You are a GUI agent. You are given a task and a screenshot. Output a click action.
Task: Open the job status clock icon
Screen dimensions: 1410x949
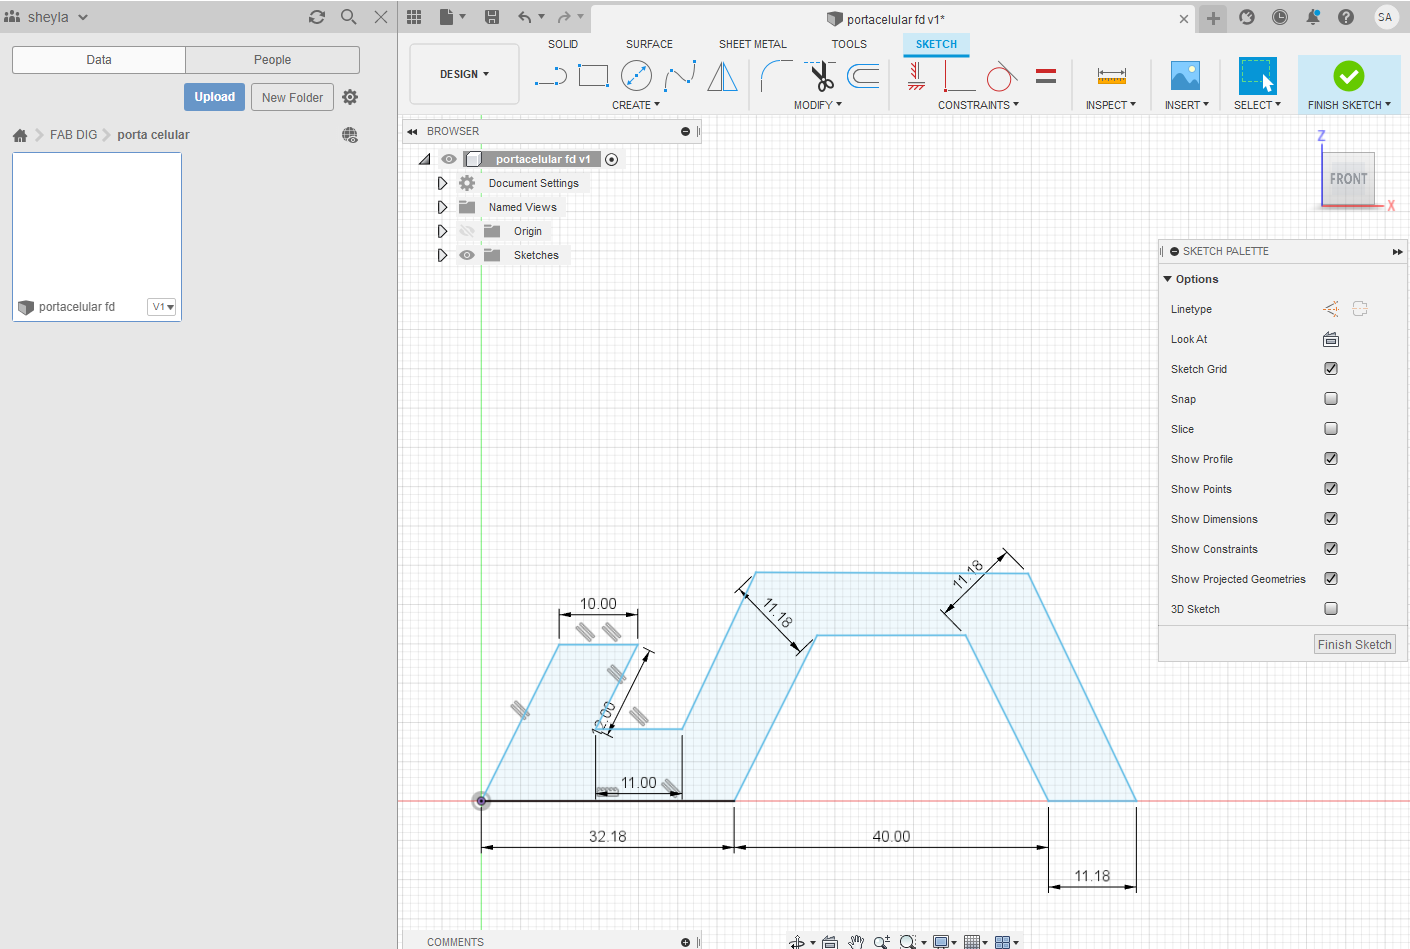[1280, 17]
